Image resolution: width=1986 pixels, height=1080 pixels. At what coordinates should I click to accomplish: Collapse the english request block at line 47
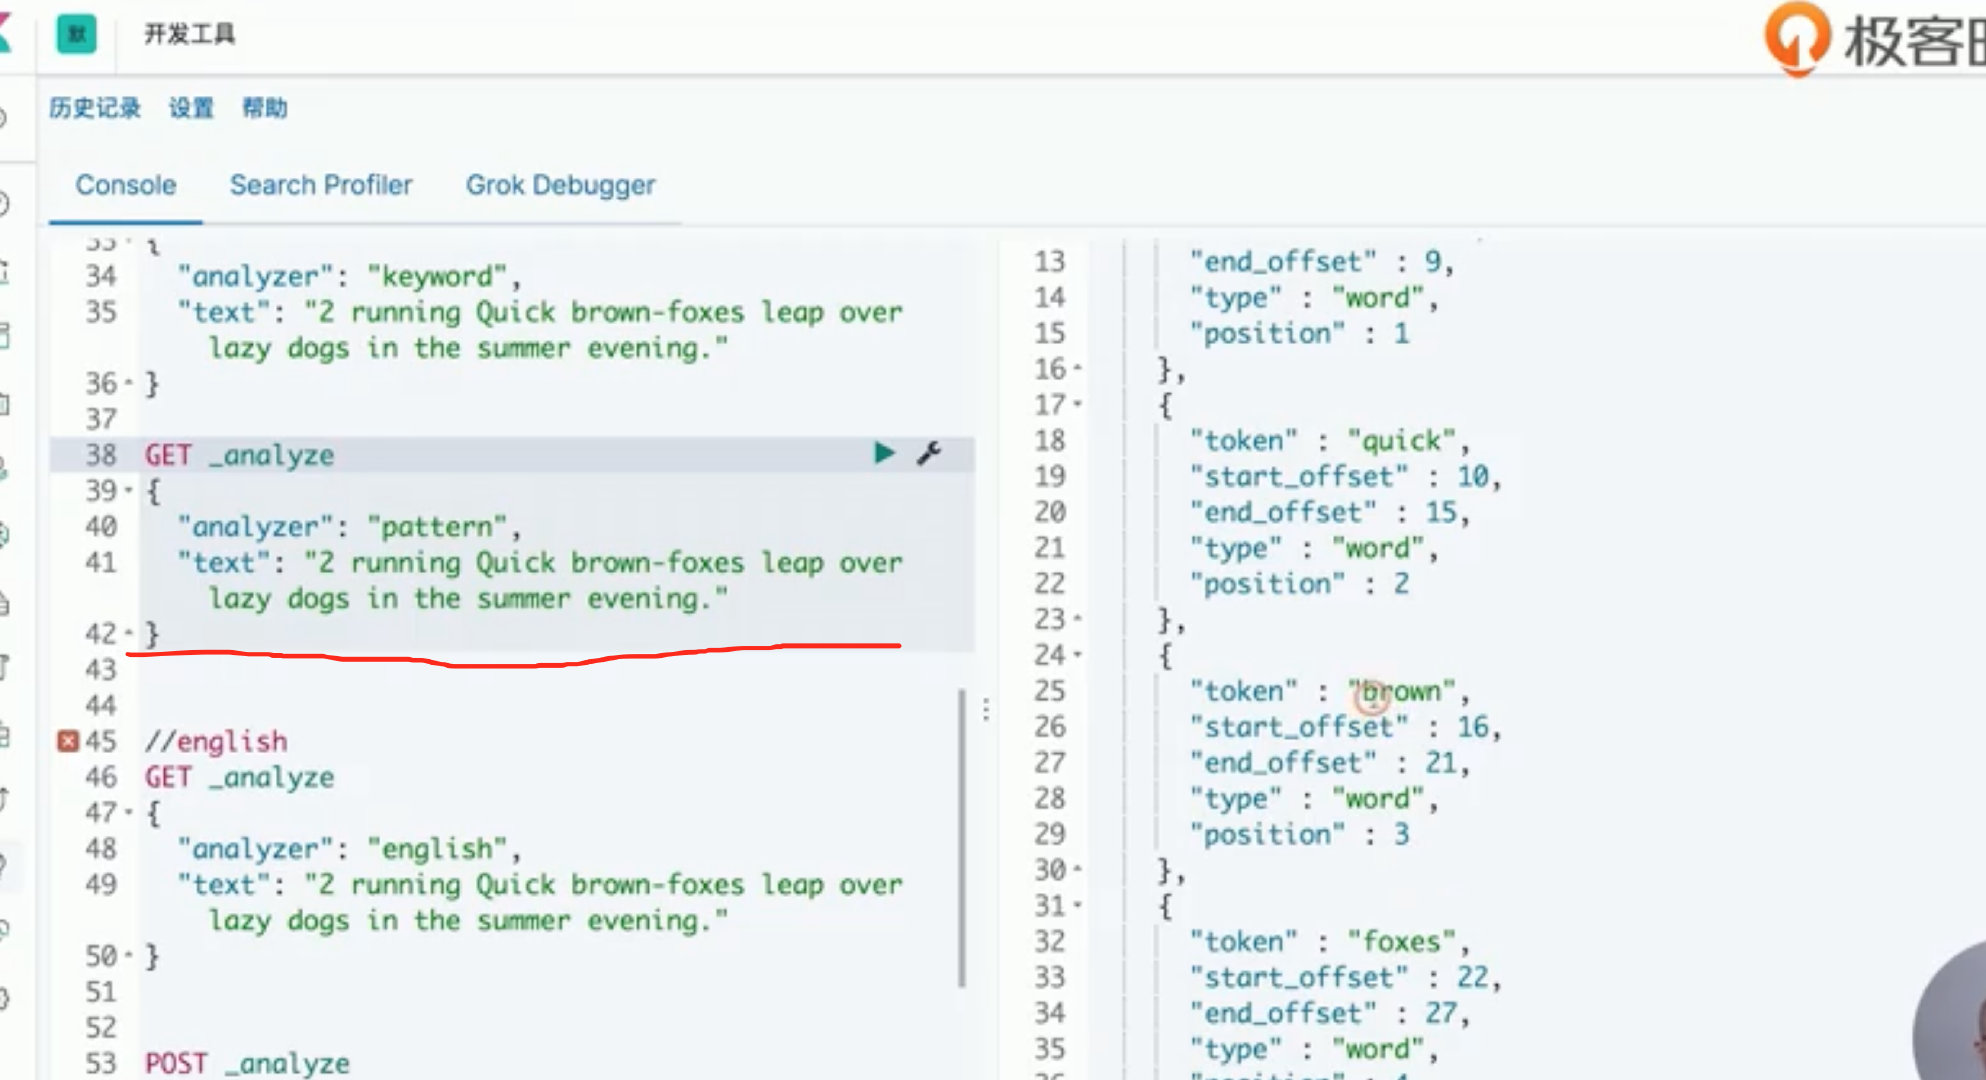[x=129, y=813]
